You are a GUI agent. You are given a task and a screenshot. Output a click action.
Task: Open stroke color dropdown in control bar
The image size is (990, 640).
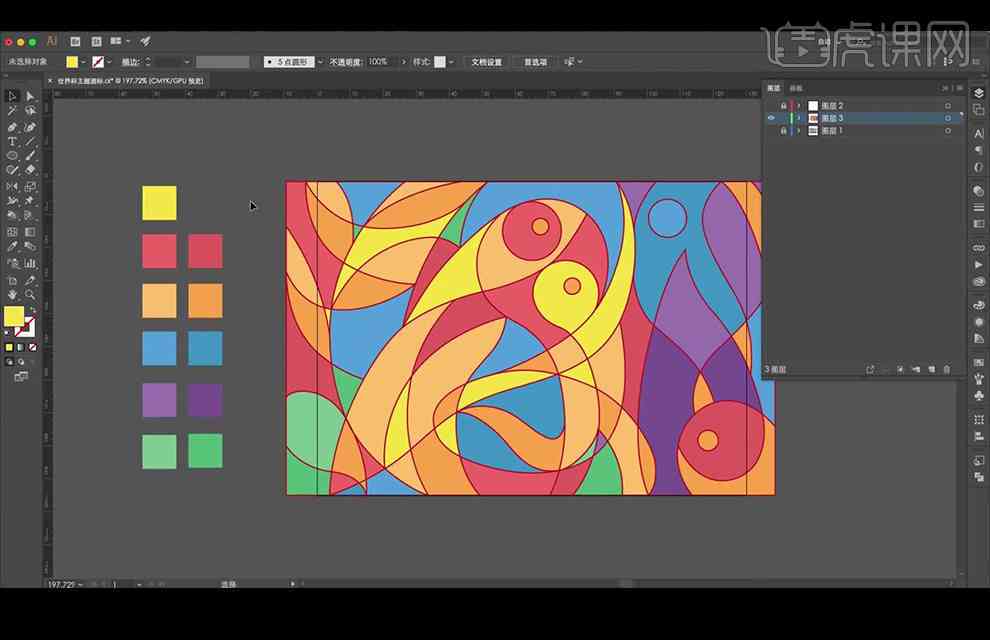coord(109,62)
